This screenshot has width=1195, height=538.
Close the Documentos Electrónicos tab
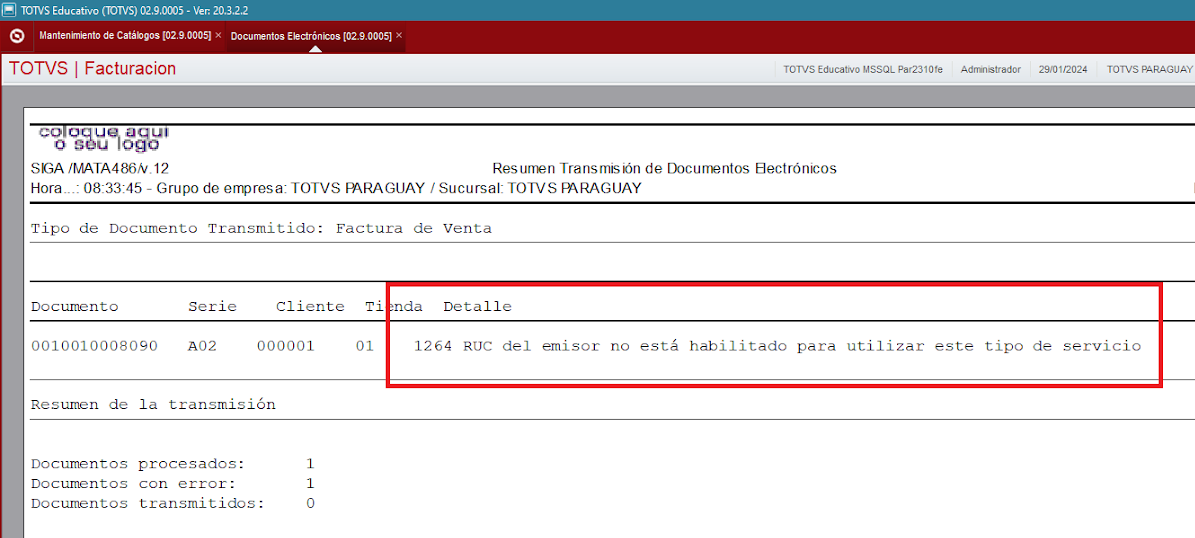tap(399, 36)
